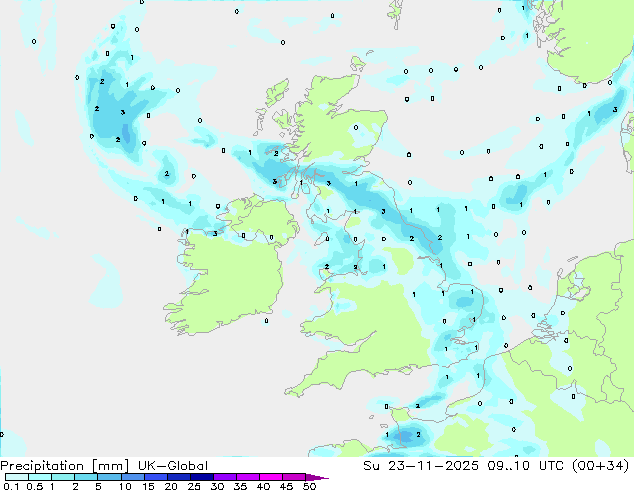Select the 2–5 mm legend color swatch
Image resolution: width=634 pixels, height=490 pixels.
[x=86, y=477]
